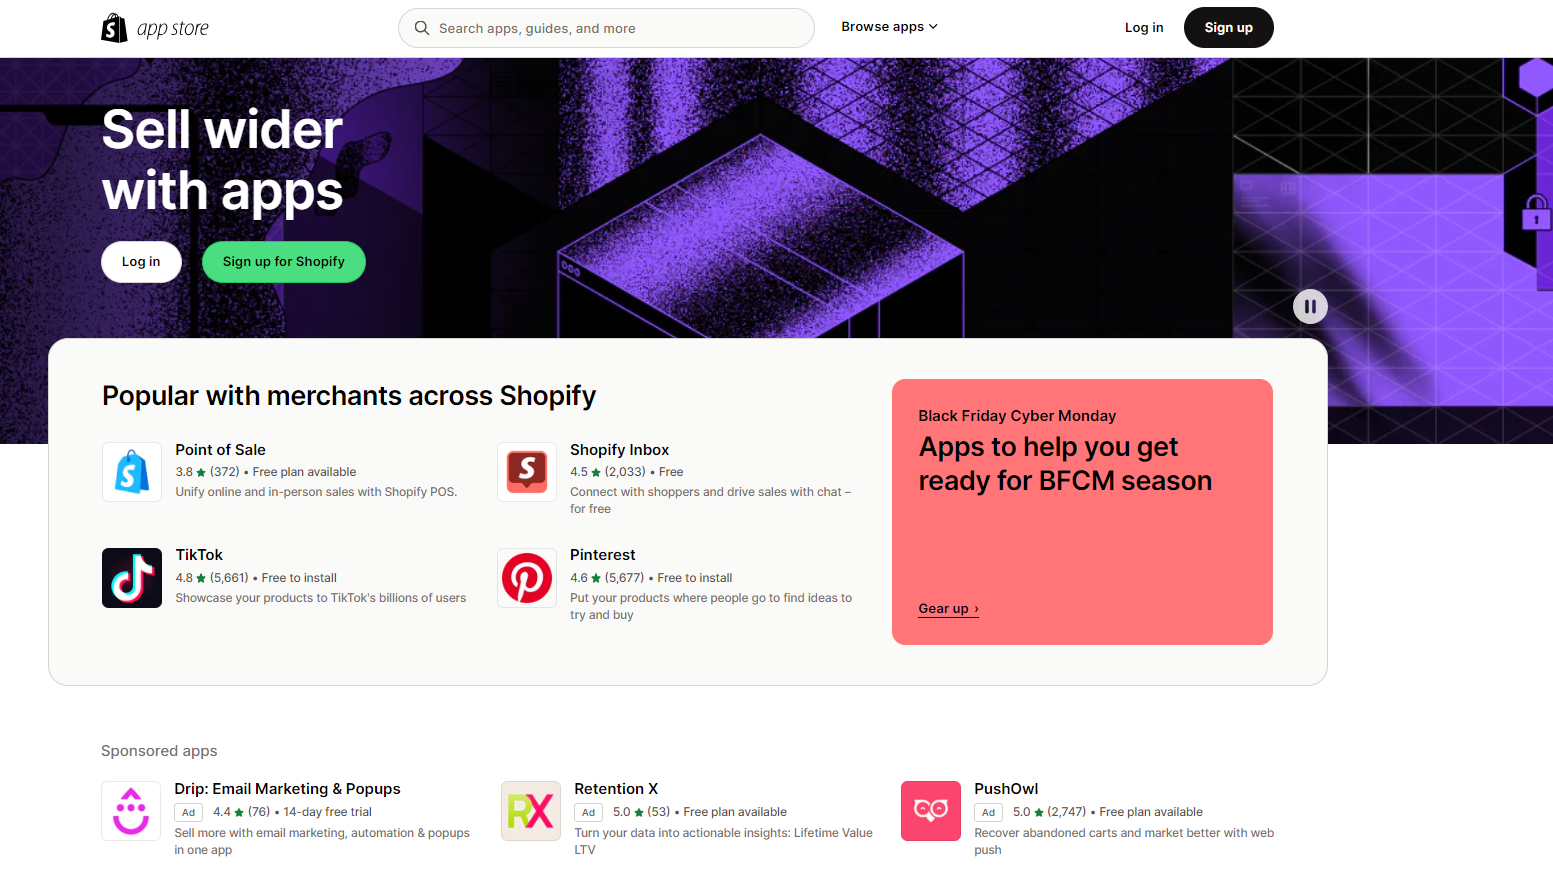Click 'Popular with merchants across Shopify' heading

pyautogui.click(x=349, y=396)
